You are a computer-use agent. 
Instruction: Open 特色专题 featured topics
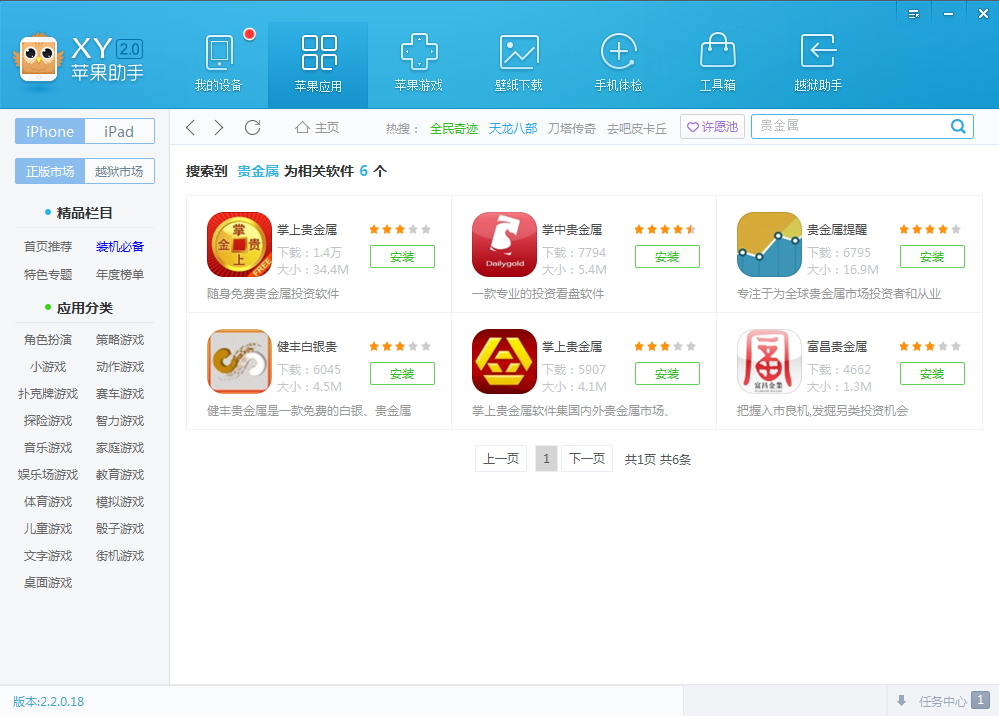[x=48, y=275]
